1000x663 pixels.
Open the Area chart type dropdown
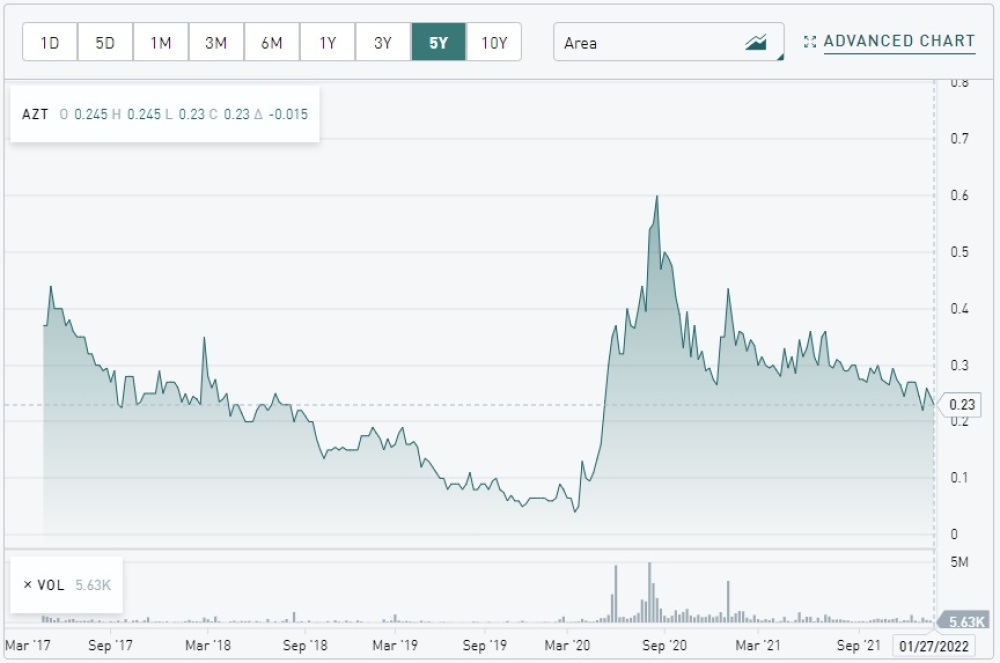coord(668,43)
